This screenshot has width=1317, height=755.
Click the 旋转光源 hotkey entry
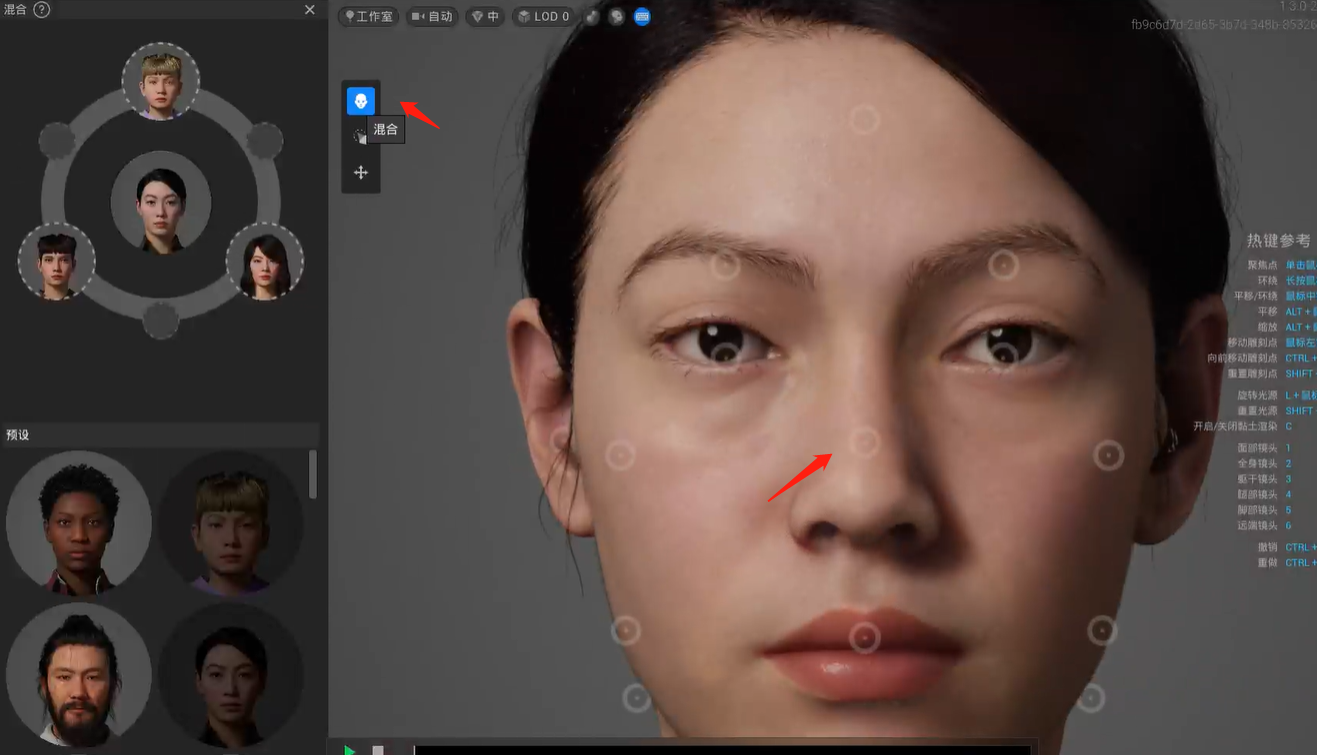coord(1276,396)
